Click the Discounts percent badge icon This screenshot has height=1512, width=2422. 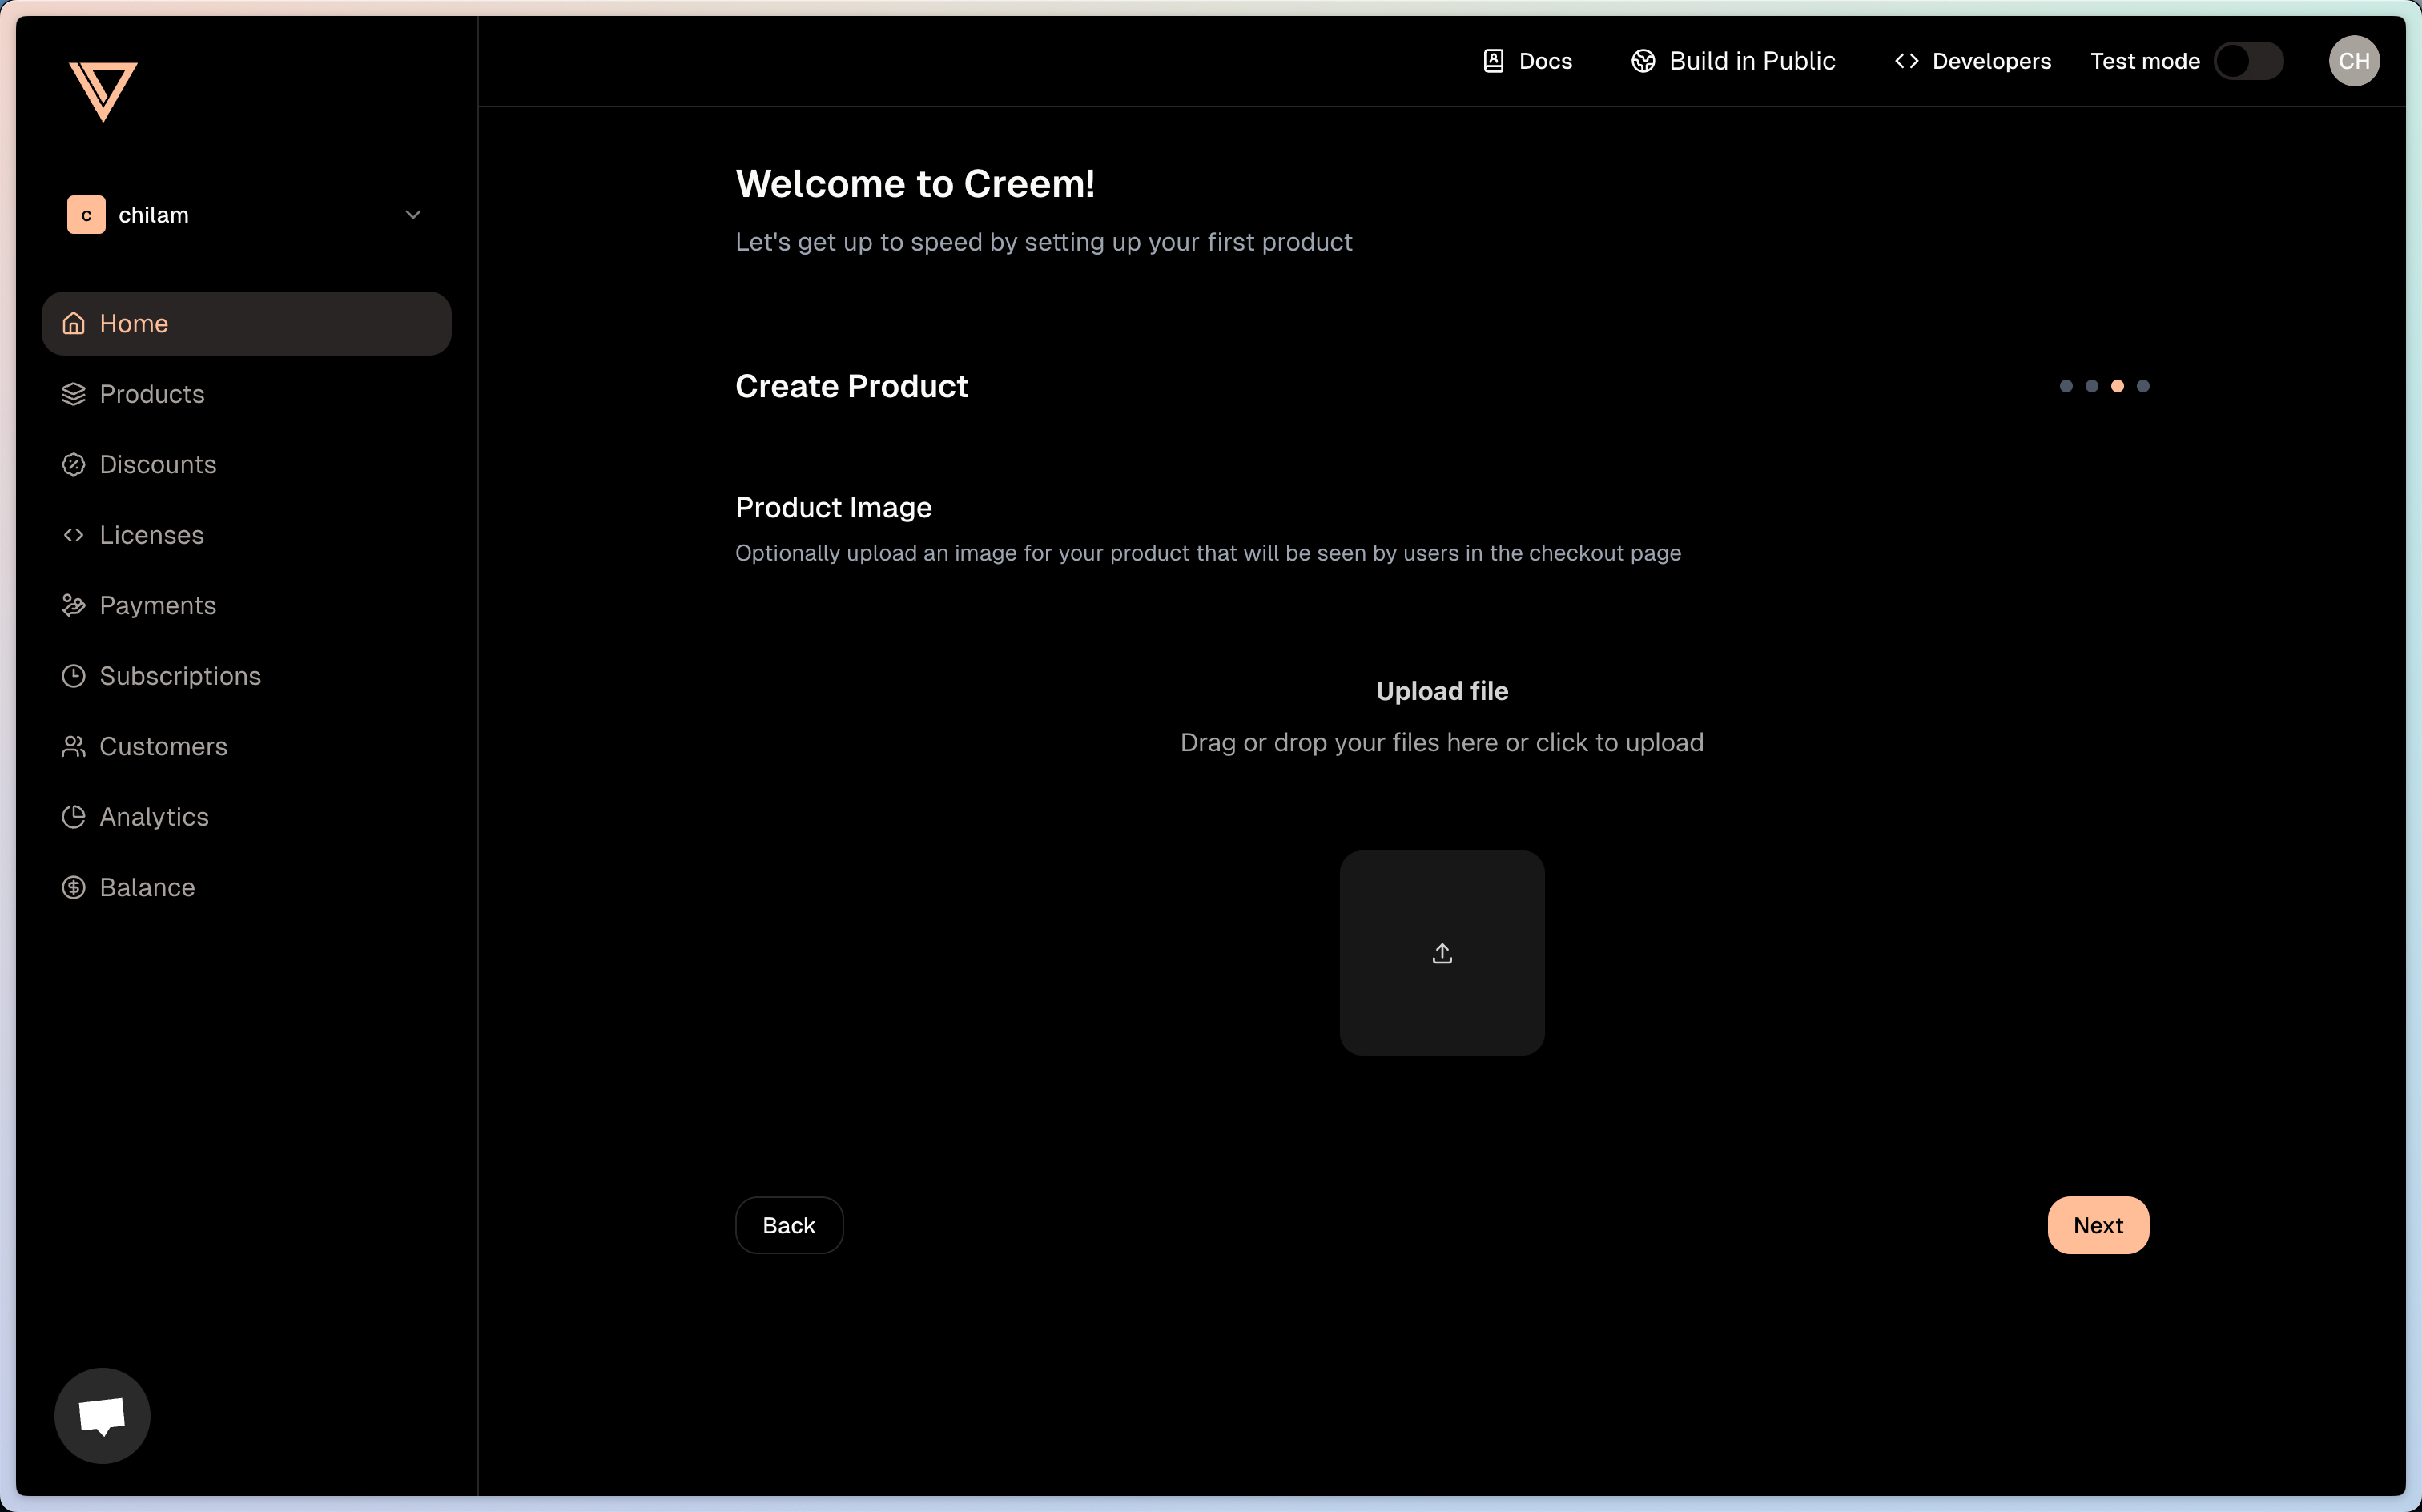pos(74,464)
